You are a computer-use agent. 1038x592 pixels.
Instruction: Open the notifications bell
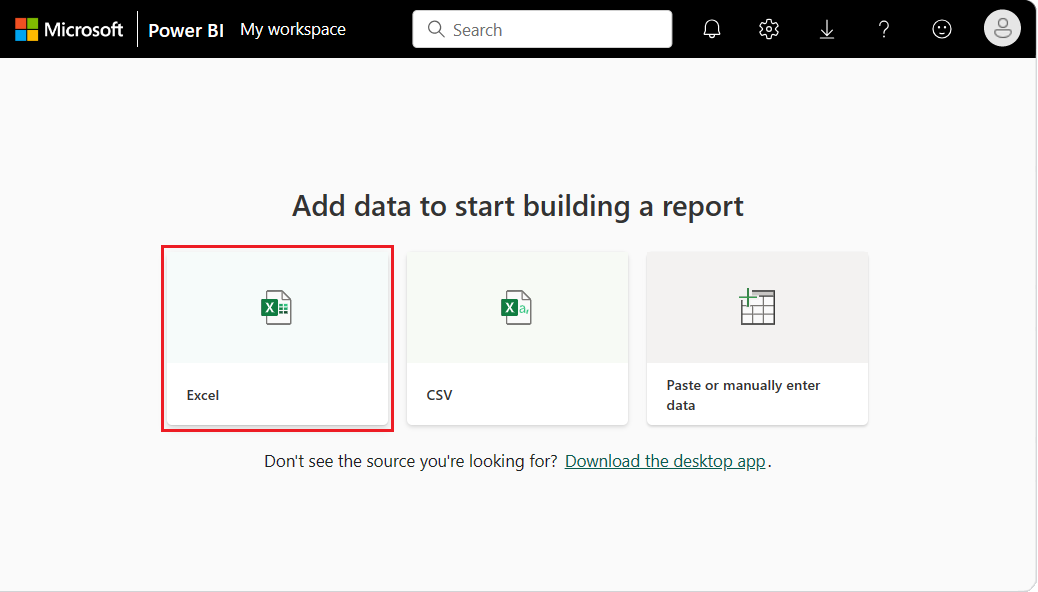point(711,28)
